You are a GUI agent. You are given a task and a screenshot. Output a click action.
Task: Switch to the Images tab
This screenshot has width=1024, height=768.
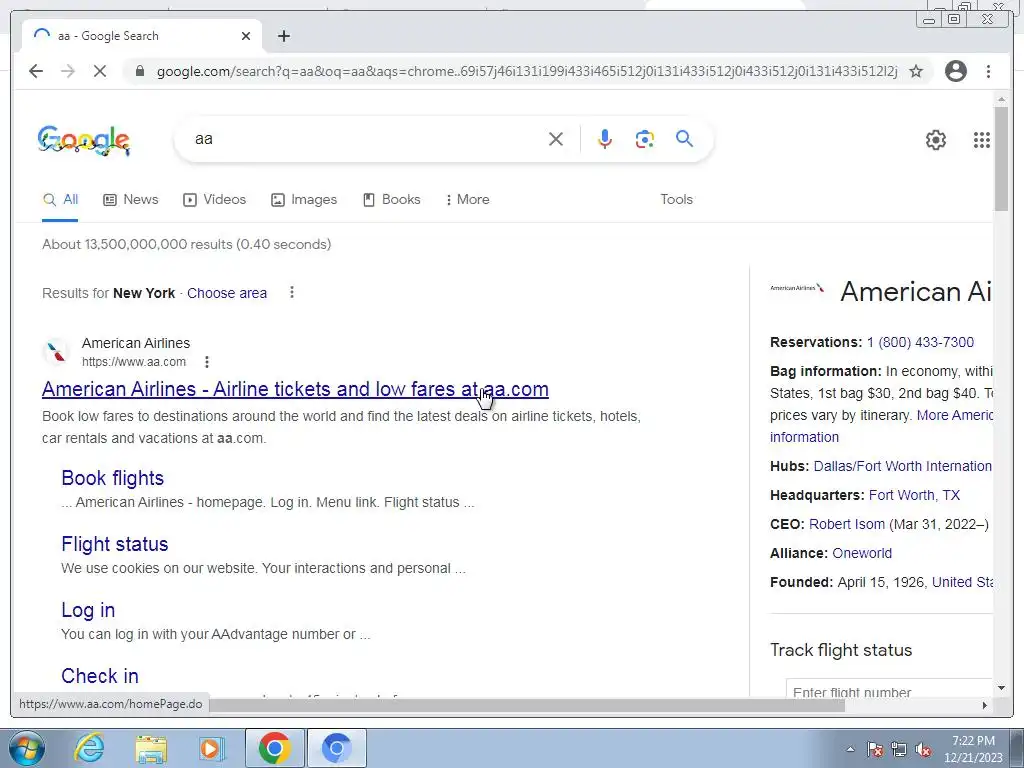point(304,200)
